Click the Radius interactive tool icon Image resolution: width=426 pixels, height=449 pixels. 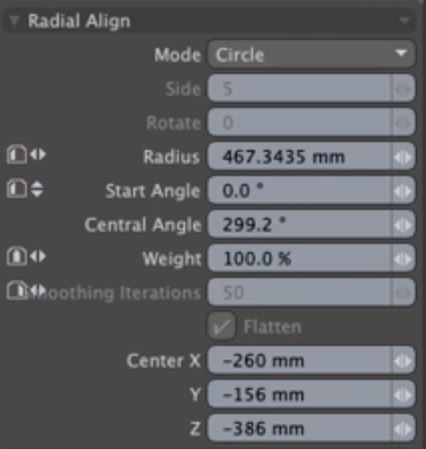coord(17,155)
